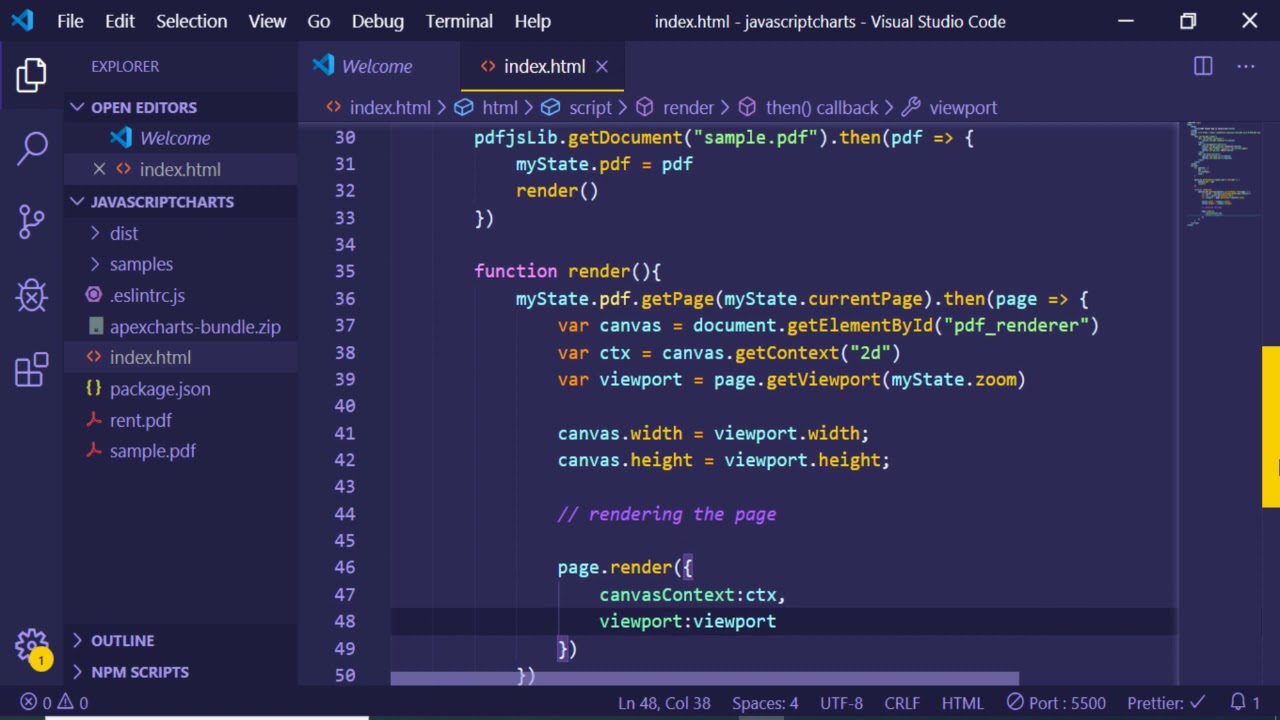The height and width of the screenshot is (720, 1280).
Task: Collapse the Open Editors section
Action: [143, 107]
